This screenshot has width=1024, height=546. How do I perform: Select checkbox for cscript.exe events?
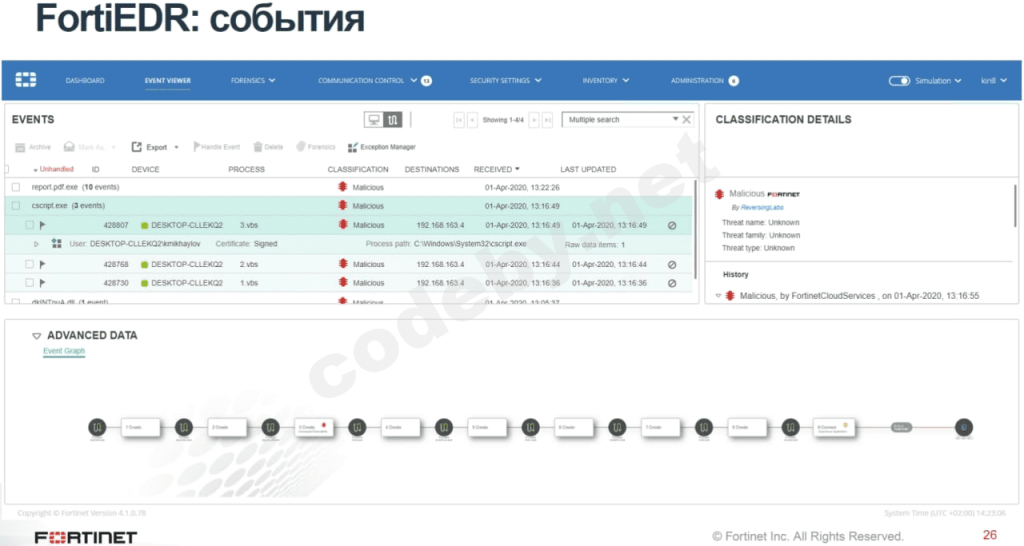click(x=16, y=206)
